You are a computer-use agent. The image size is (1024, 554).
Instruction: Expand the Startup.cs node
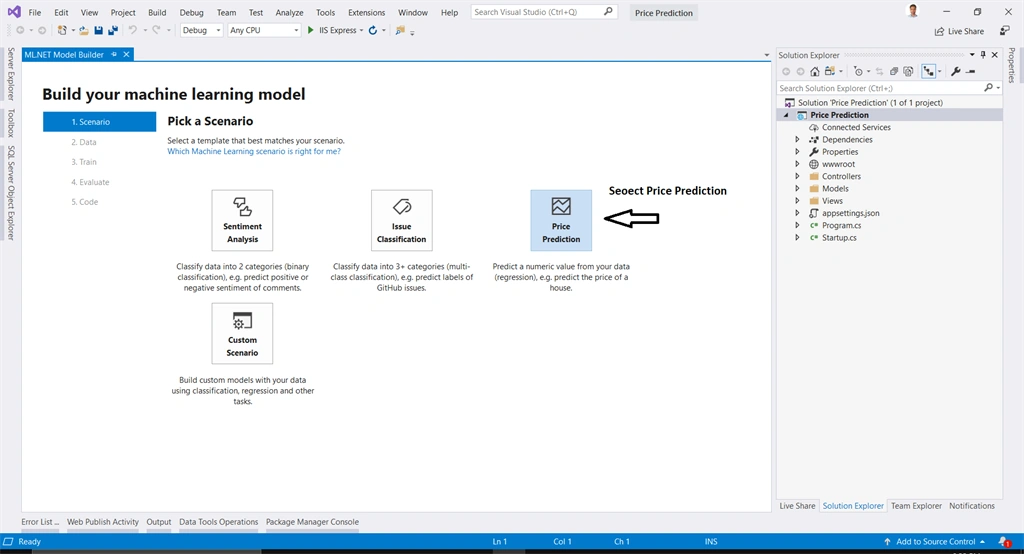[x=797, y=238]
